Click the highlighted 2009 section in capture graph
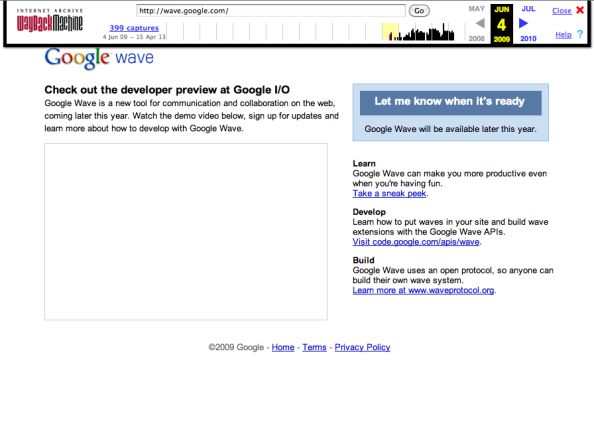Viewport: 594px width, 447px height. pyautogui.click(x=390, y=32)
